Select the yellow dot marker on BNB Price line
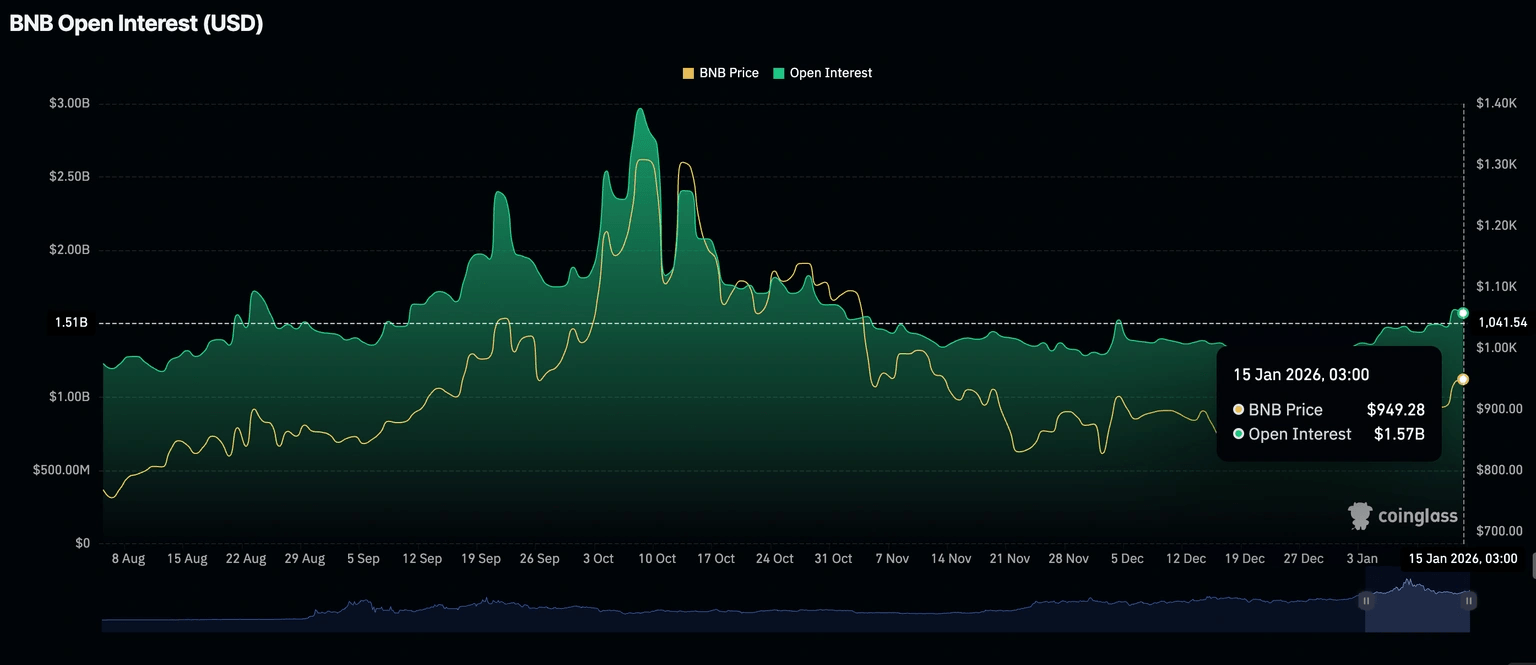 tap(1463, 379)
